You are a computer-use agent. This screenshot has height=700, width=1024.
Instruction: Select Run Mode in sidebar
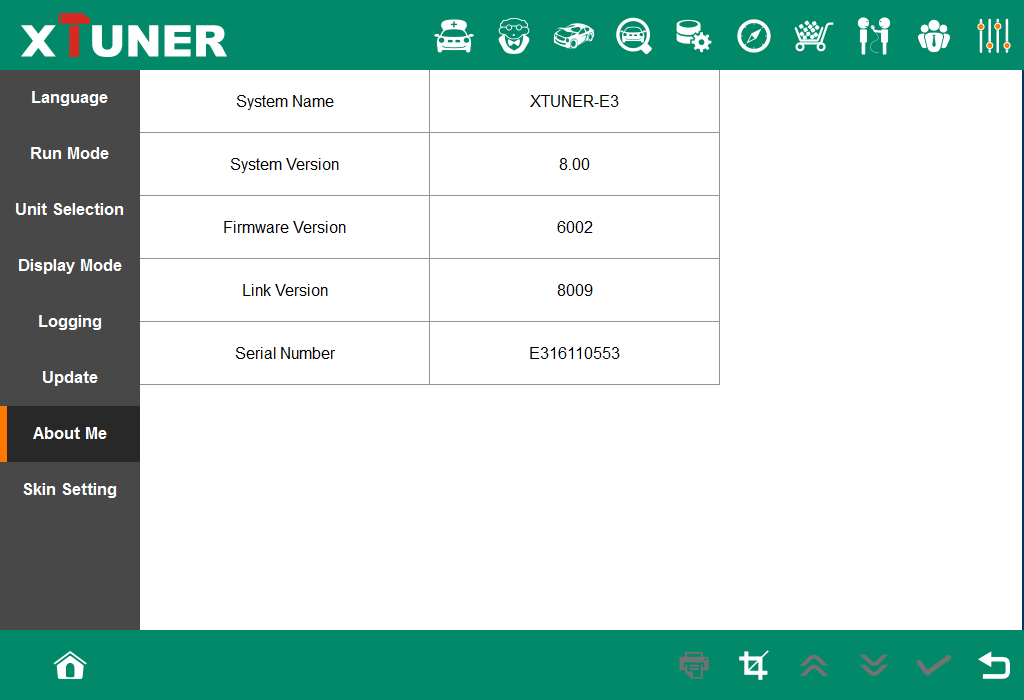(x=70, y=153)
